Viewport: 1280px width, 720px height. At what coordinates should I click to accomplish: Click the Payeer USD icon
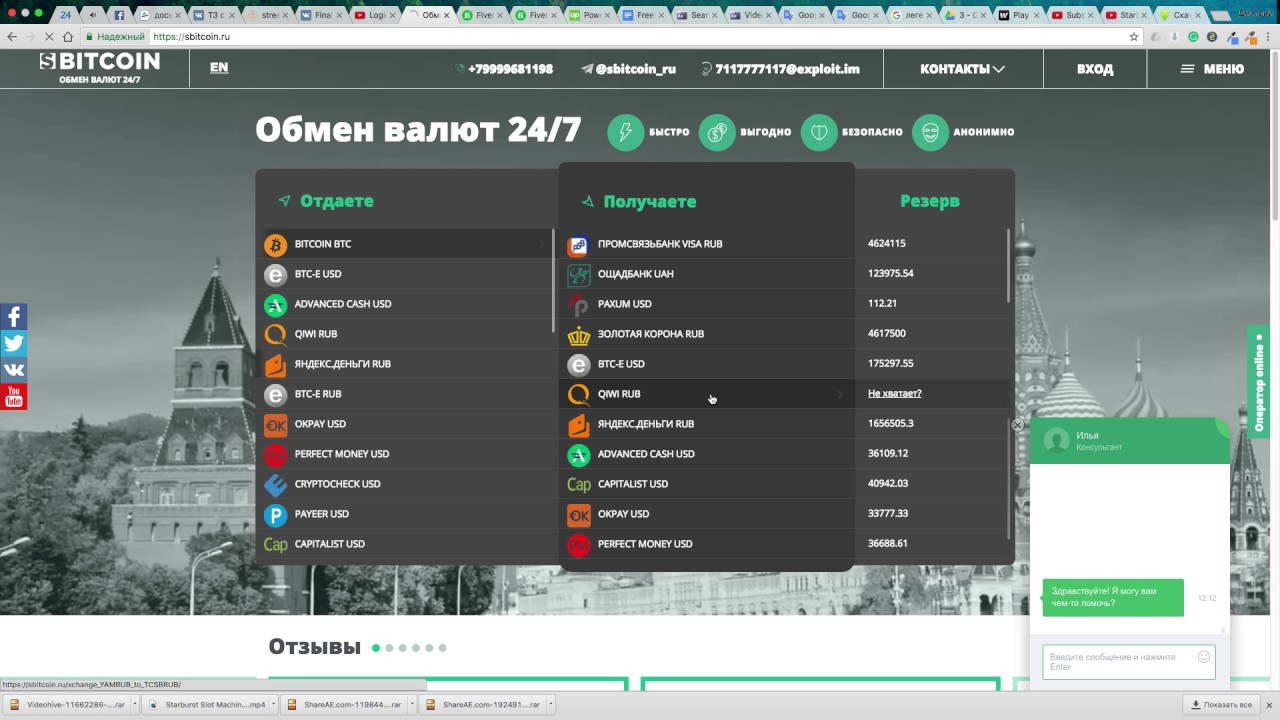[x=275, y=514]
